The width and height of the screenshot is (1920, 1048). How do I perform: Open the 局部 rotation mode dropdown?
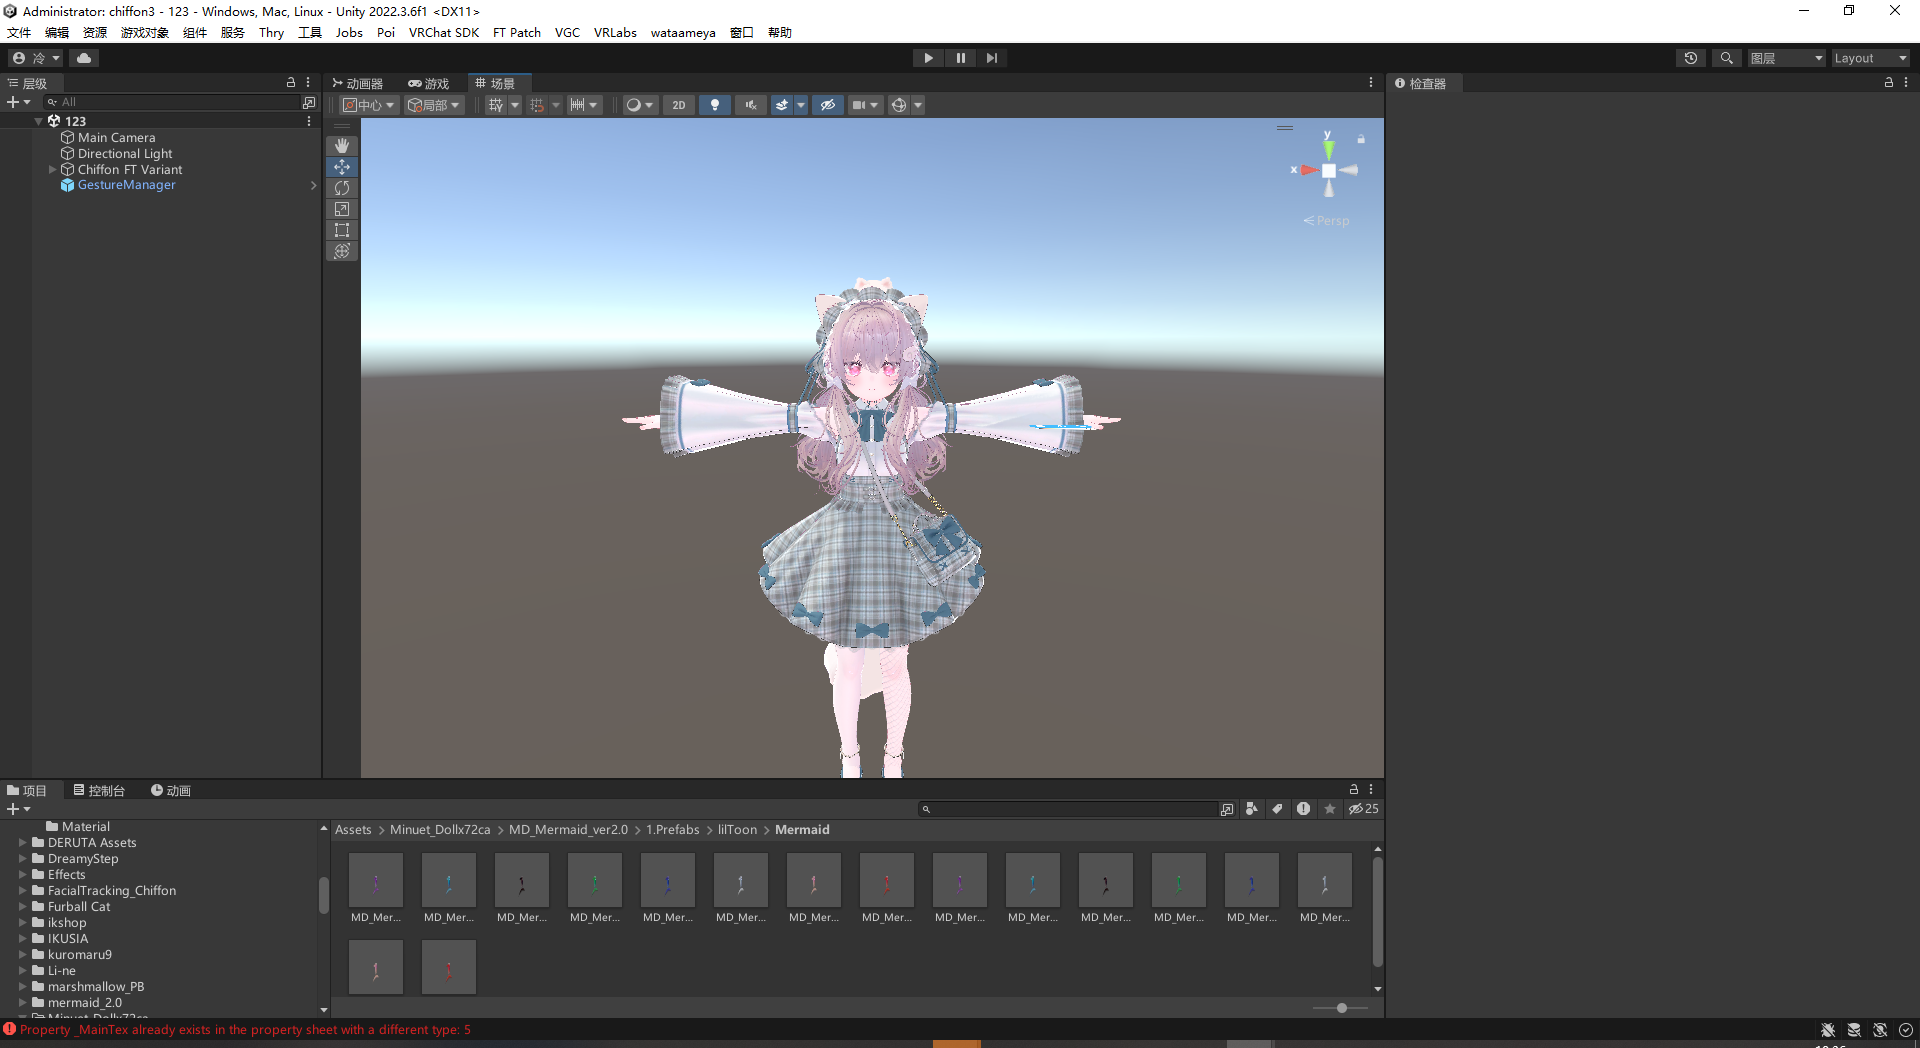click(x=434, y=105)
